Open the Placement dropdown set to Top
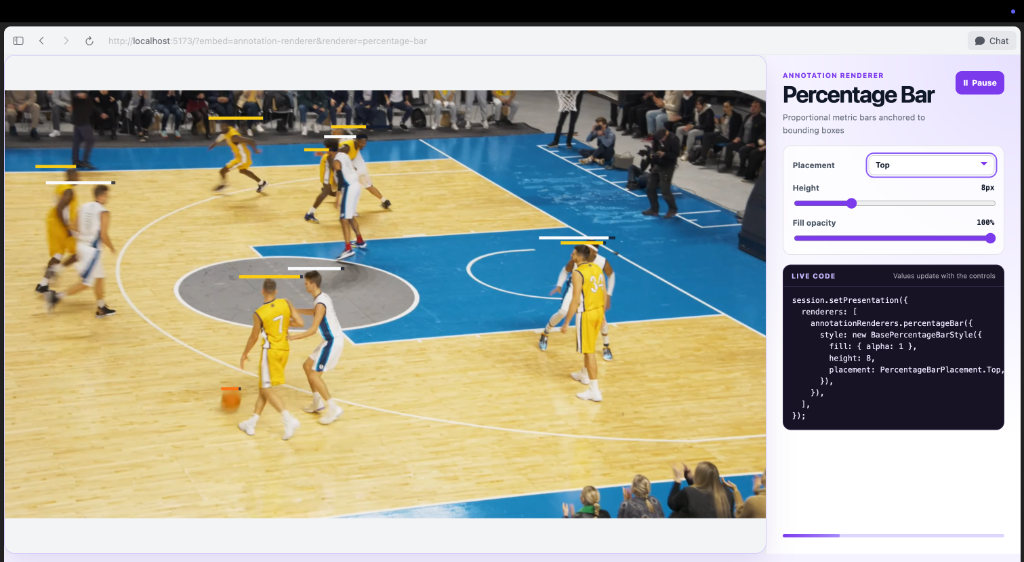 click(x=931, y=165)
